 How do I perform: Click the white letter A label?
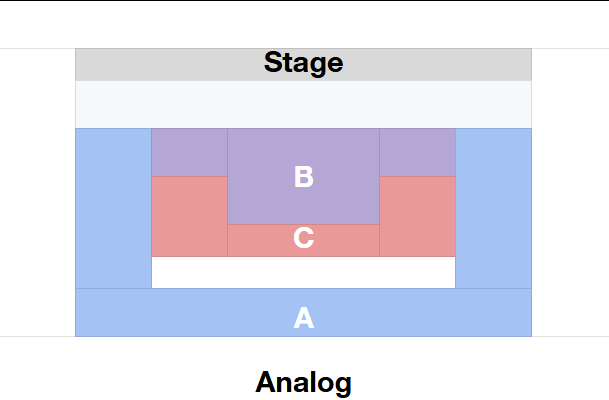(304, 318)
